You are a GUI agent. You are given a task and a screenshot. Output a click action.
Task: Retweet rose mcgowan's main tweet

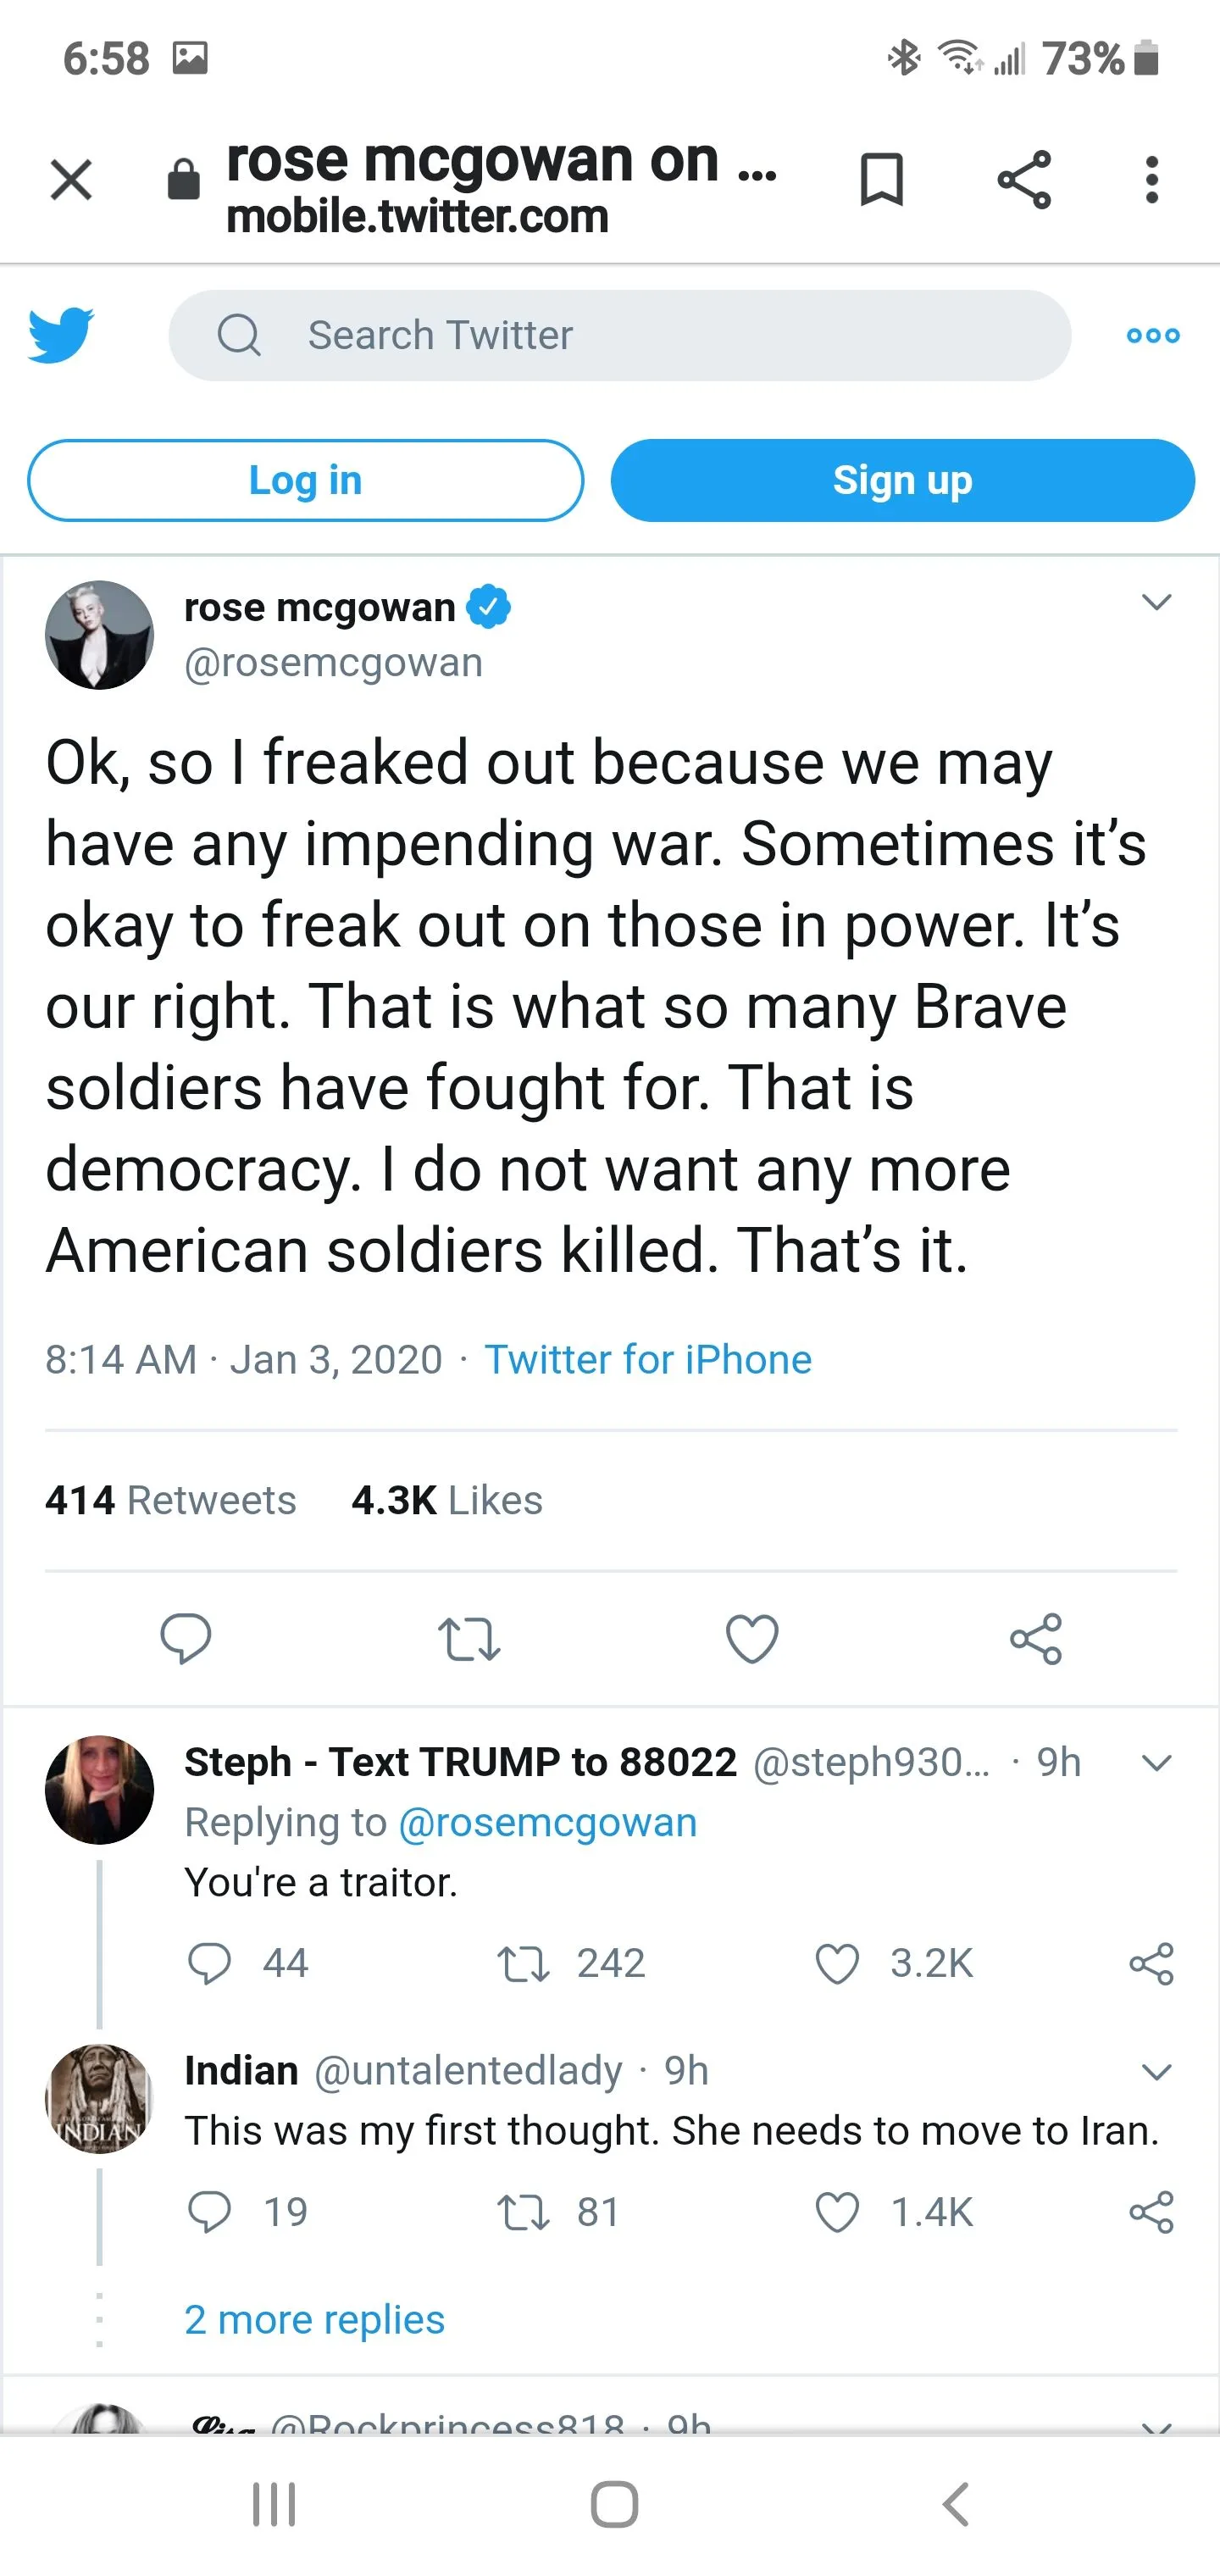tap(469, 1638)
